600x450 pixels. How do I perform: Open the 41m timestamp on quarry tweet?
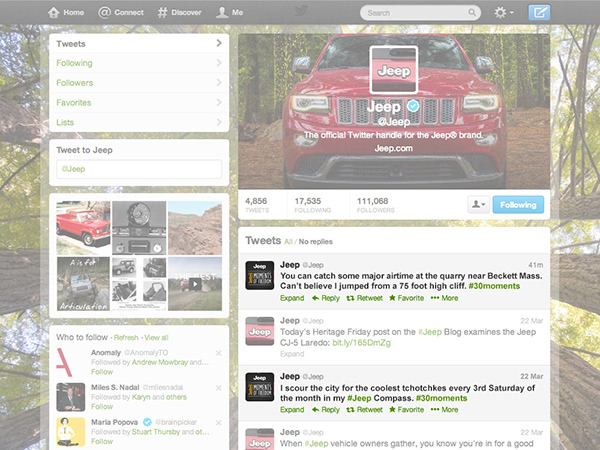click(x=535, y=265)
